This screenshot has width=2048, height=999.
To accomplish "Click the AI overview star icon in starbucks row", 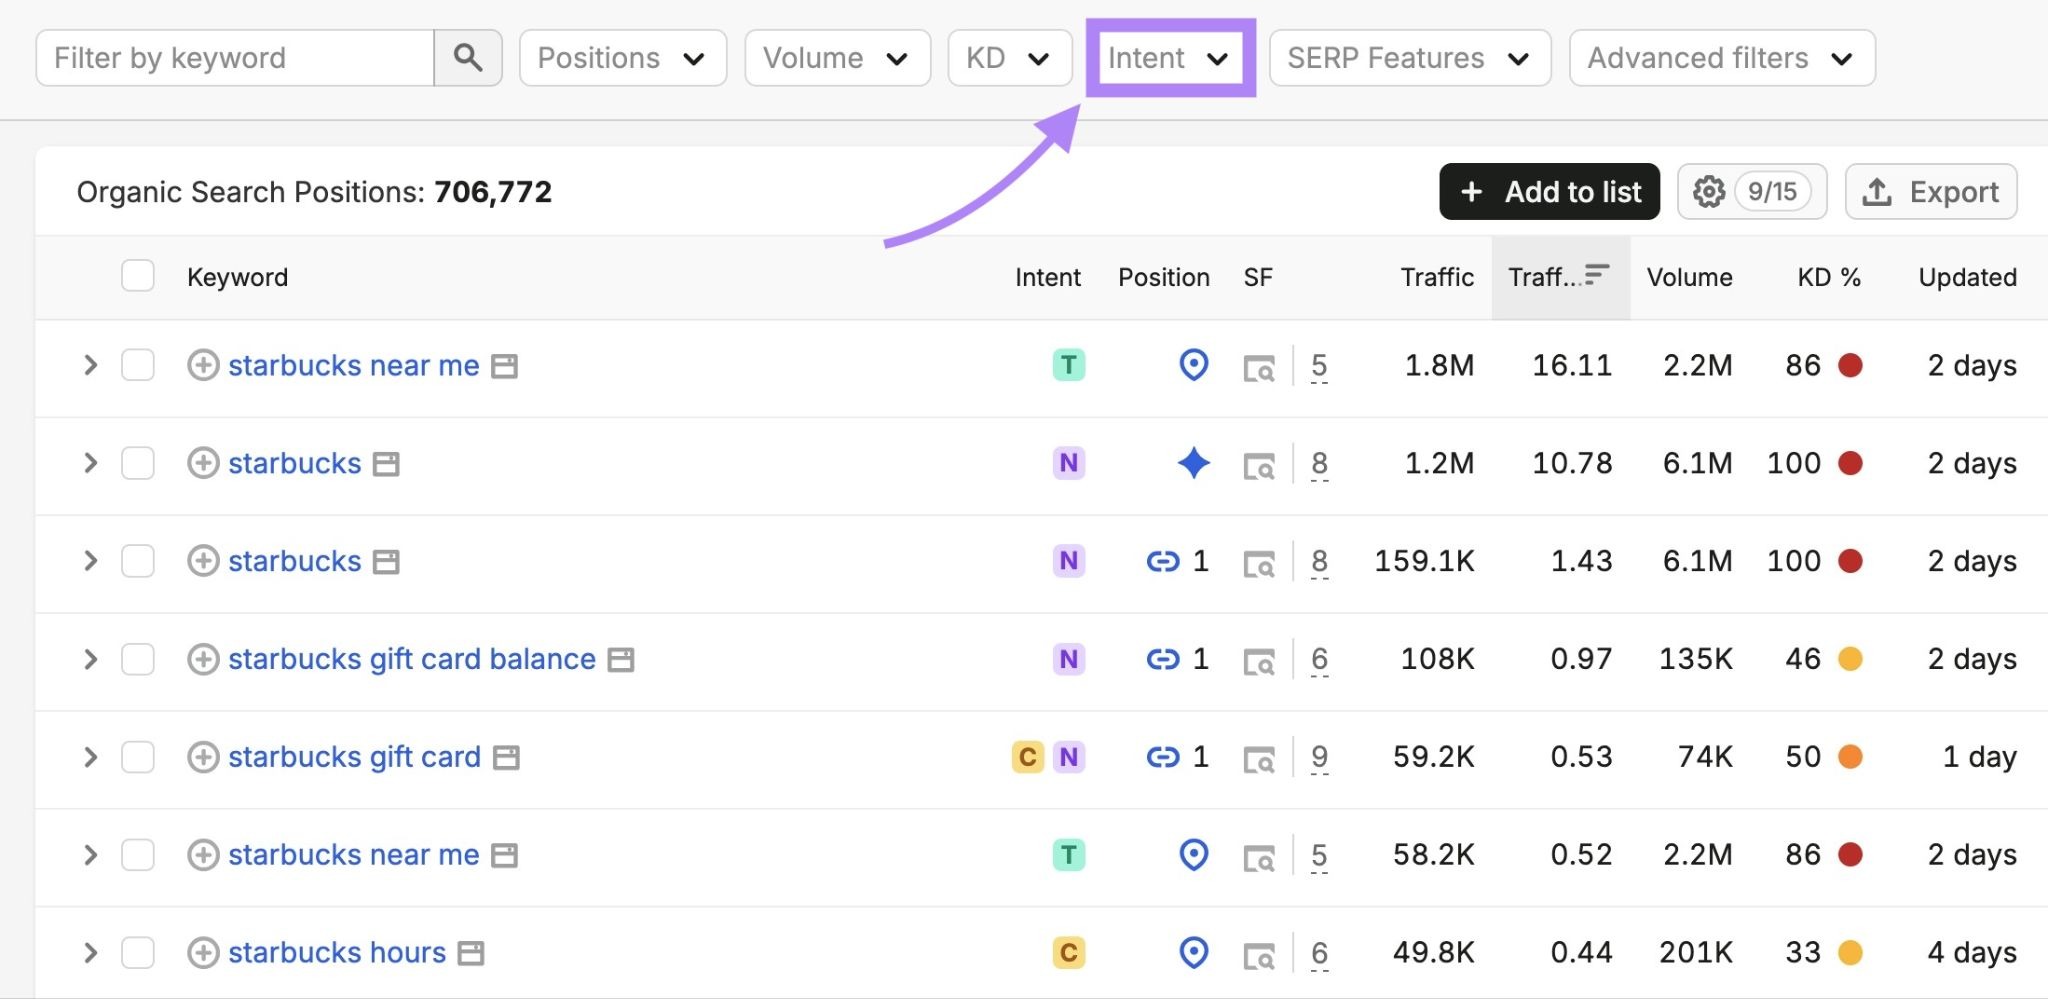I will (1194, 463).
